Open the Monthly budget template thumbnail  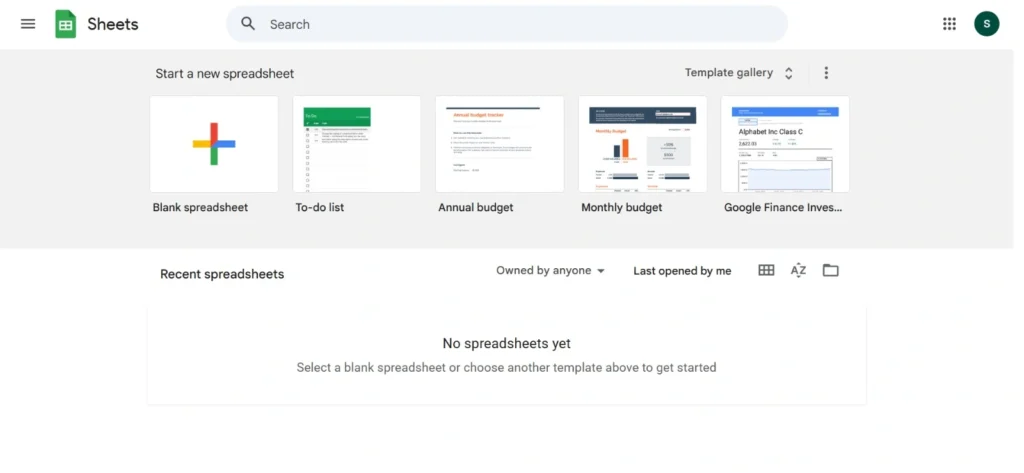pyautogui.click(x=643, y=144)
